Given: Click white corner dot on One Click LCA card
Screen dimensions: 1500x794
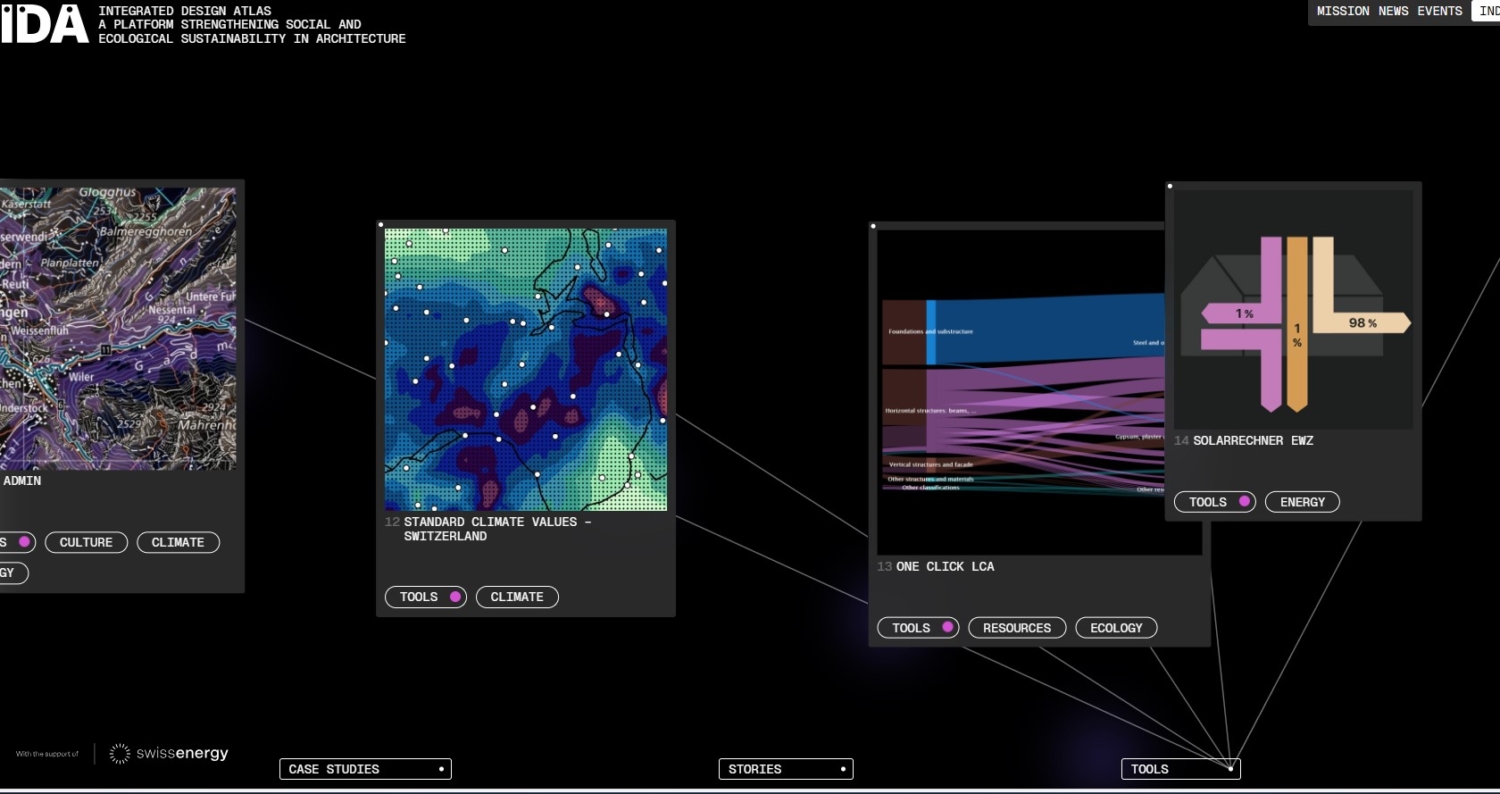Looking at the screenshot, I should 873,227.
